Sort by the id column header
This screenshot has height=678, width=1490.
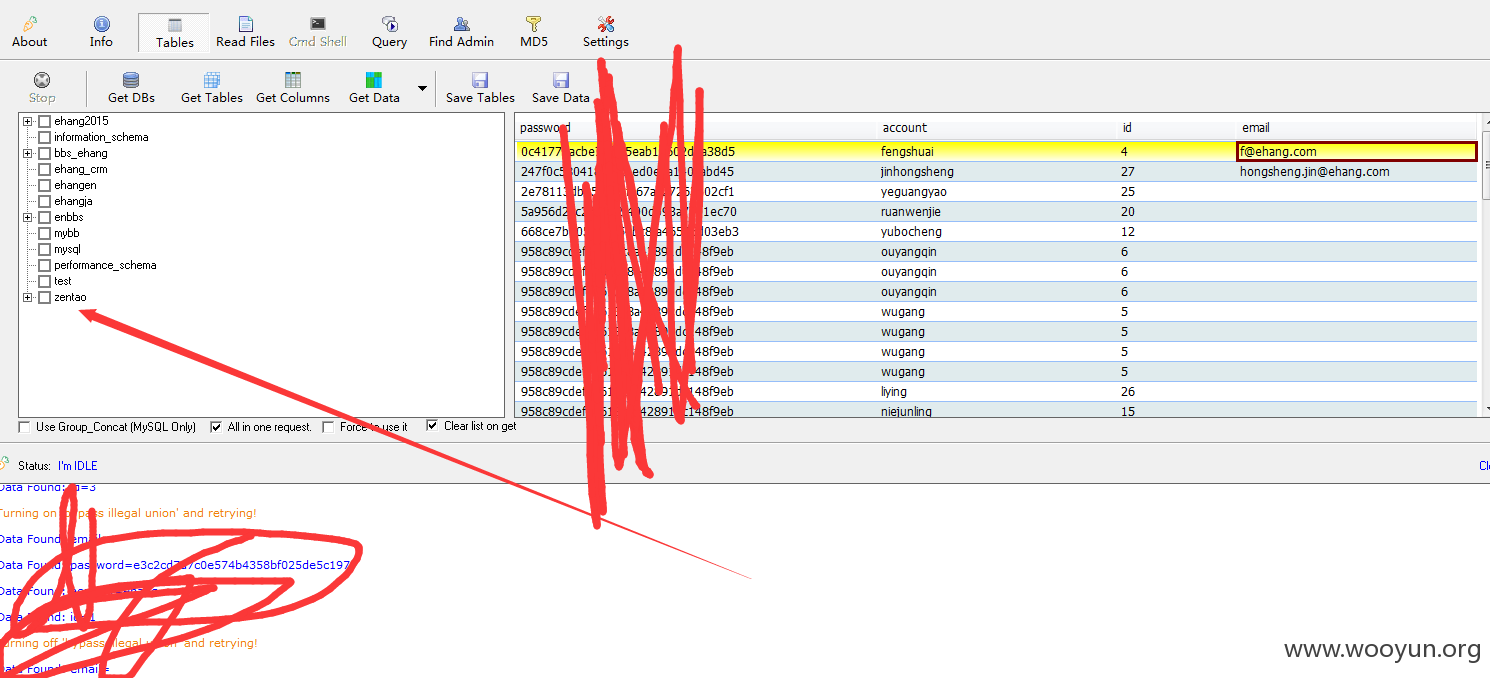(1127, 128)
